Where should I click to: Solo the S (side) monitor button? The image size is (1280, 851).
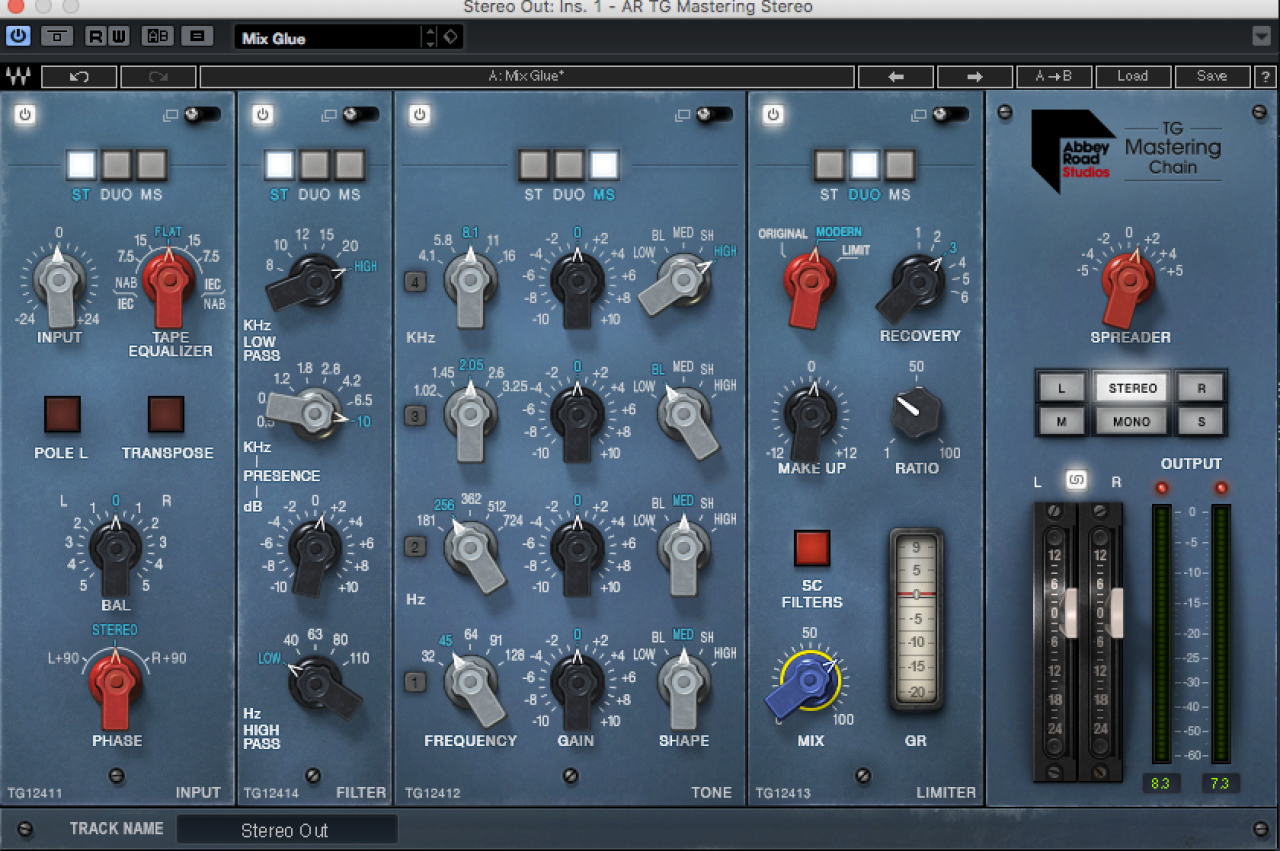tap(1200, 421)
